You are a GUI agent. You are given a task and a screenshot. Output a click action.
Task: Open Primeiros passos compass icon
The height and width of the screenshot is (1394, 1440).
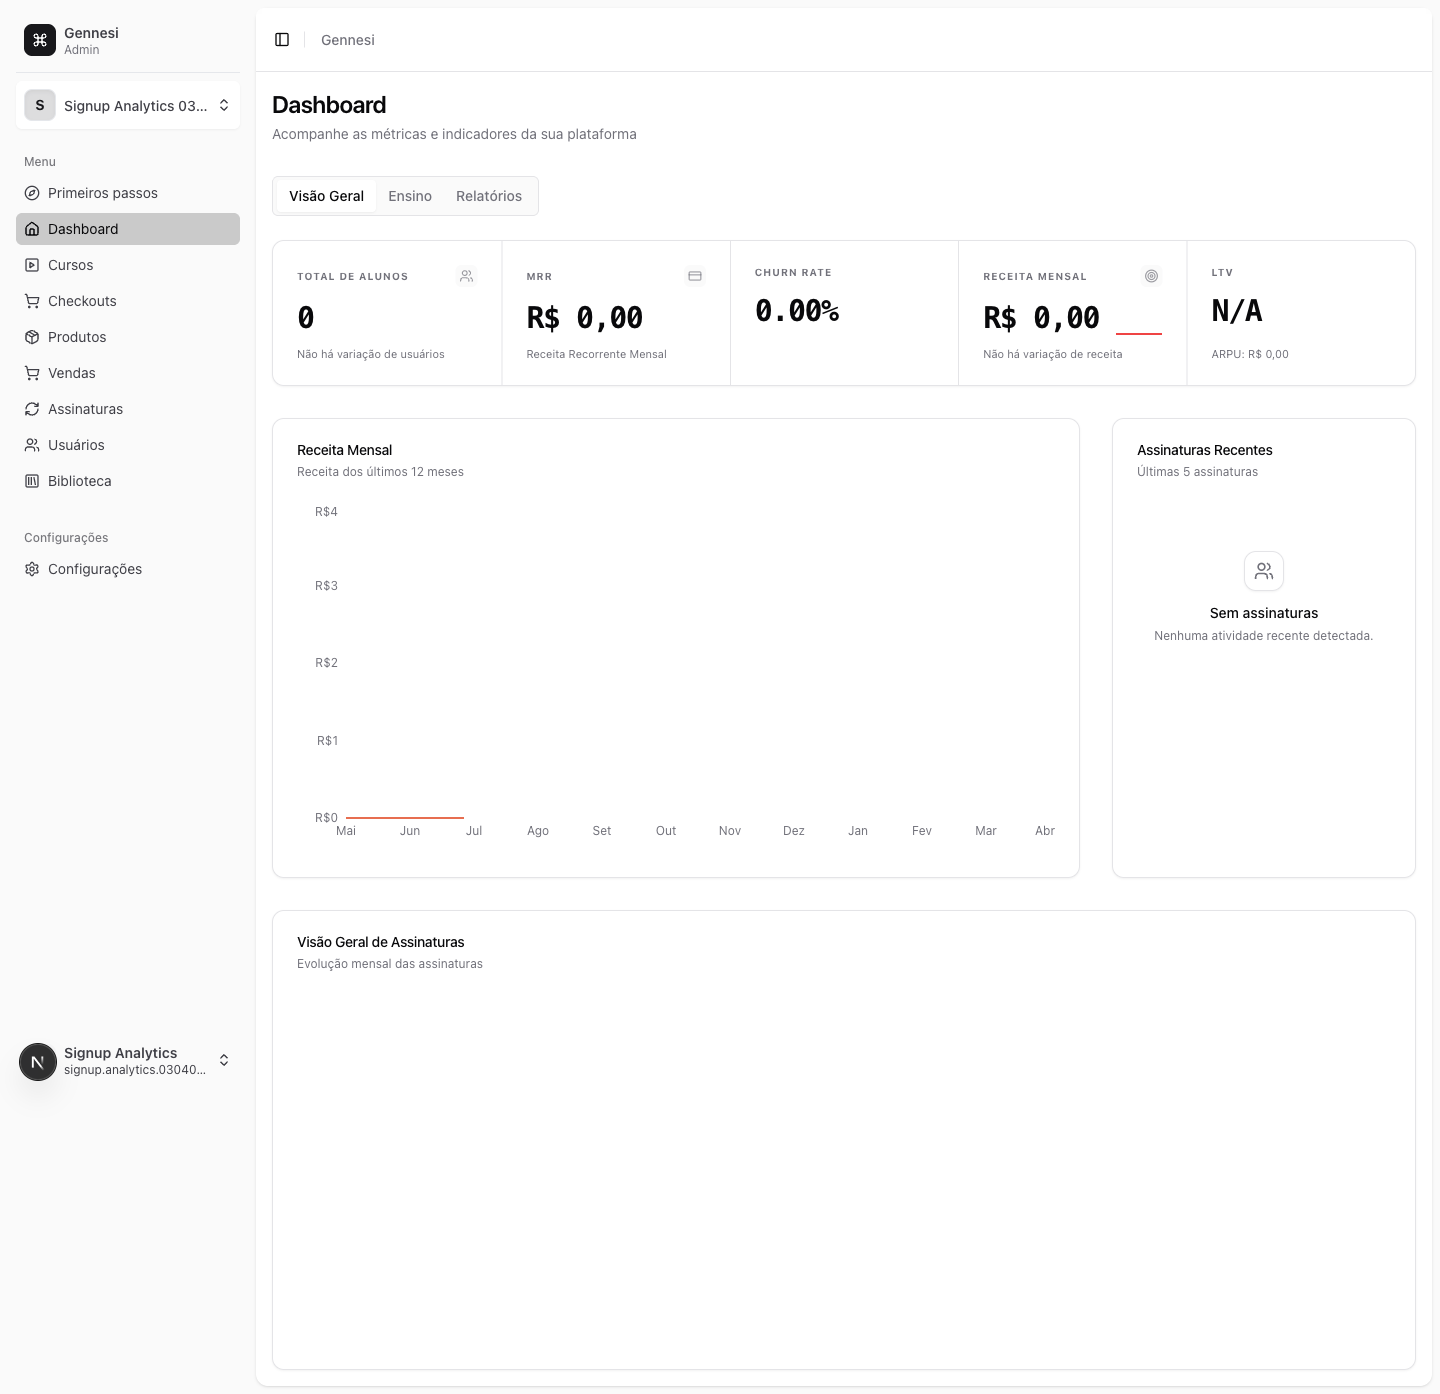pyautogui.click(x=32, y=193)
